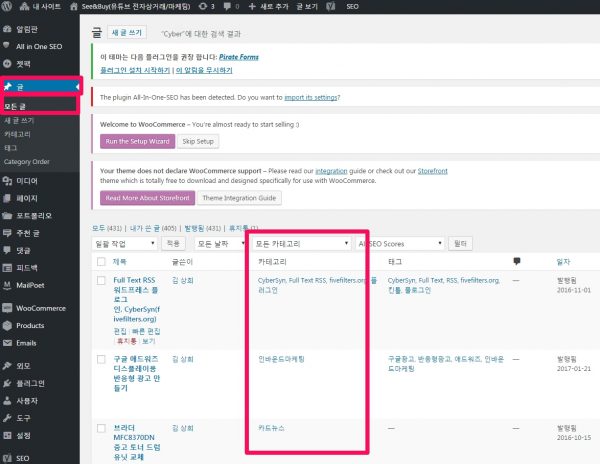Click the WordPress logo in admin bar
The height and width of the screenshot is (464, 600).
coord(7,6)
